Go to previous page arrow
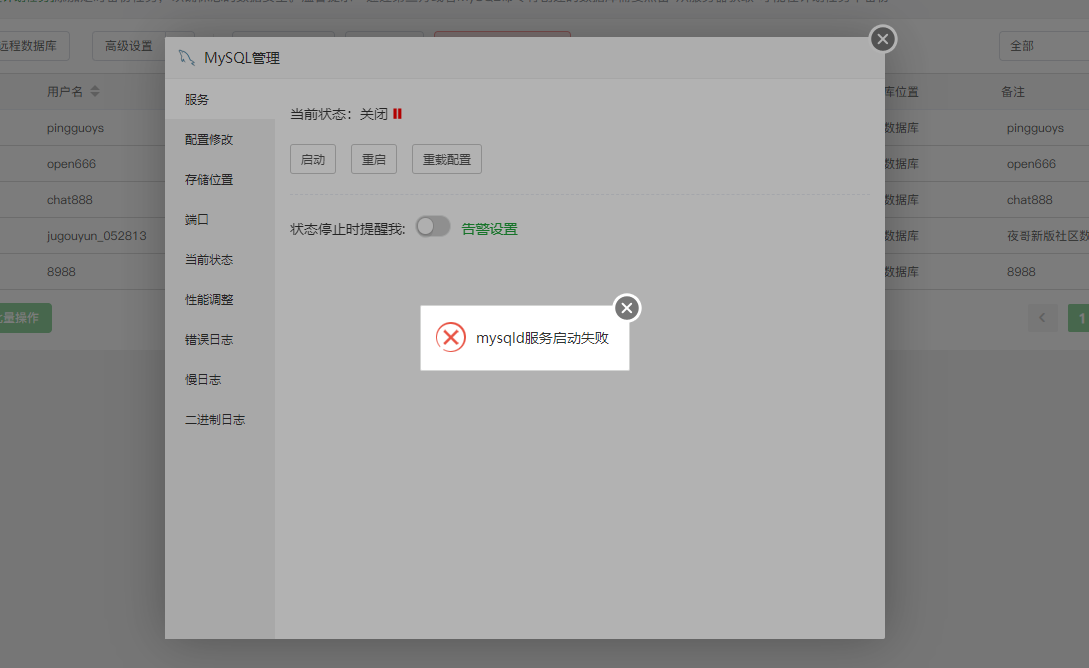Screen dimensions: 1089x668 1042,318
